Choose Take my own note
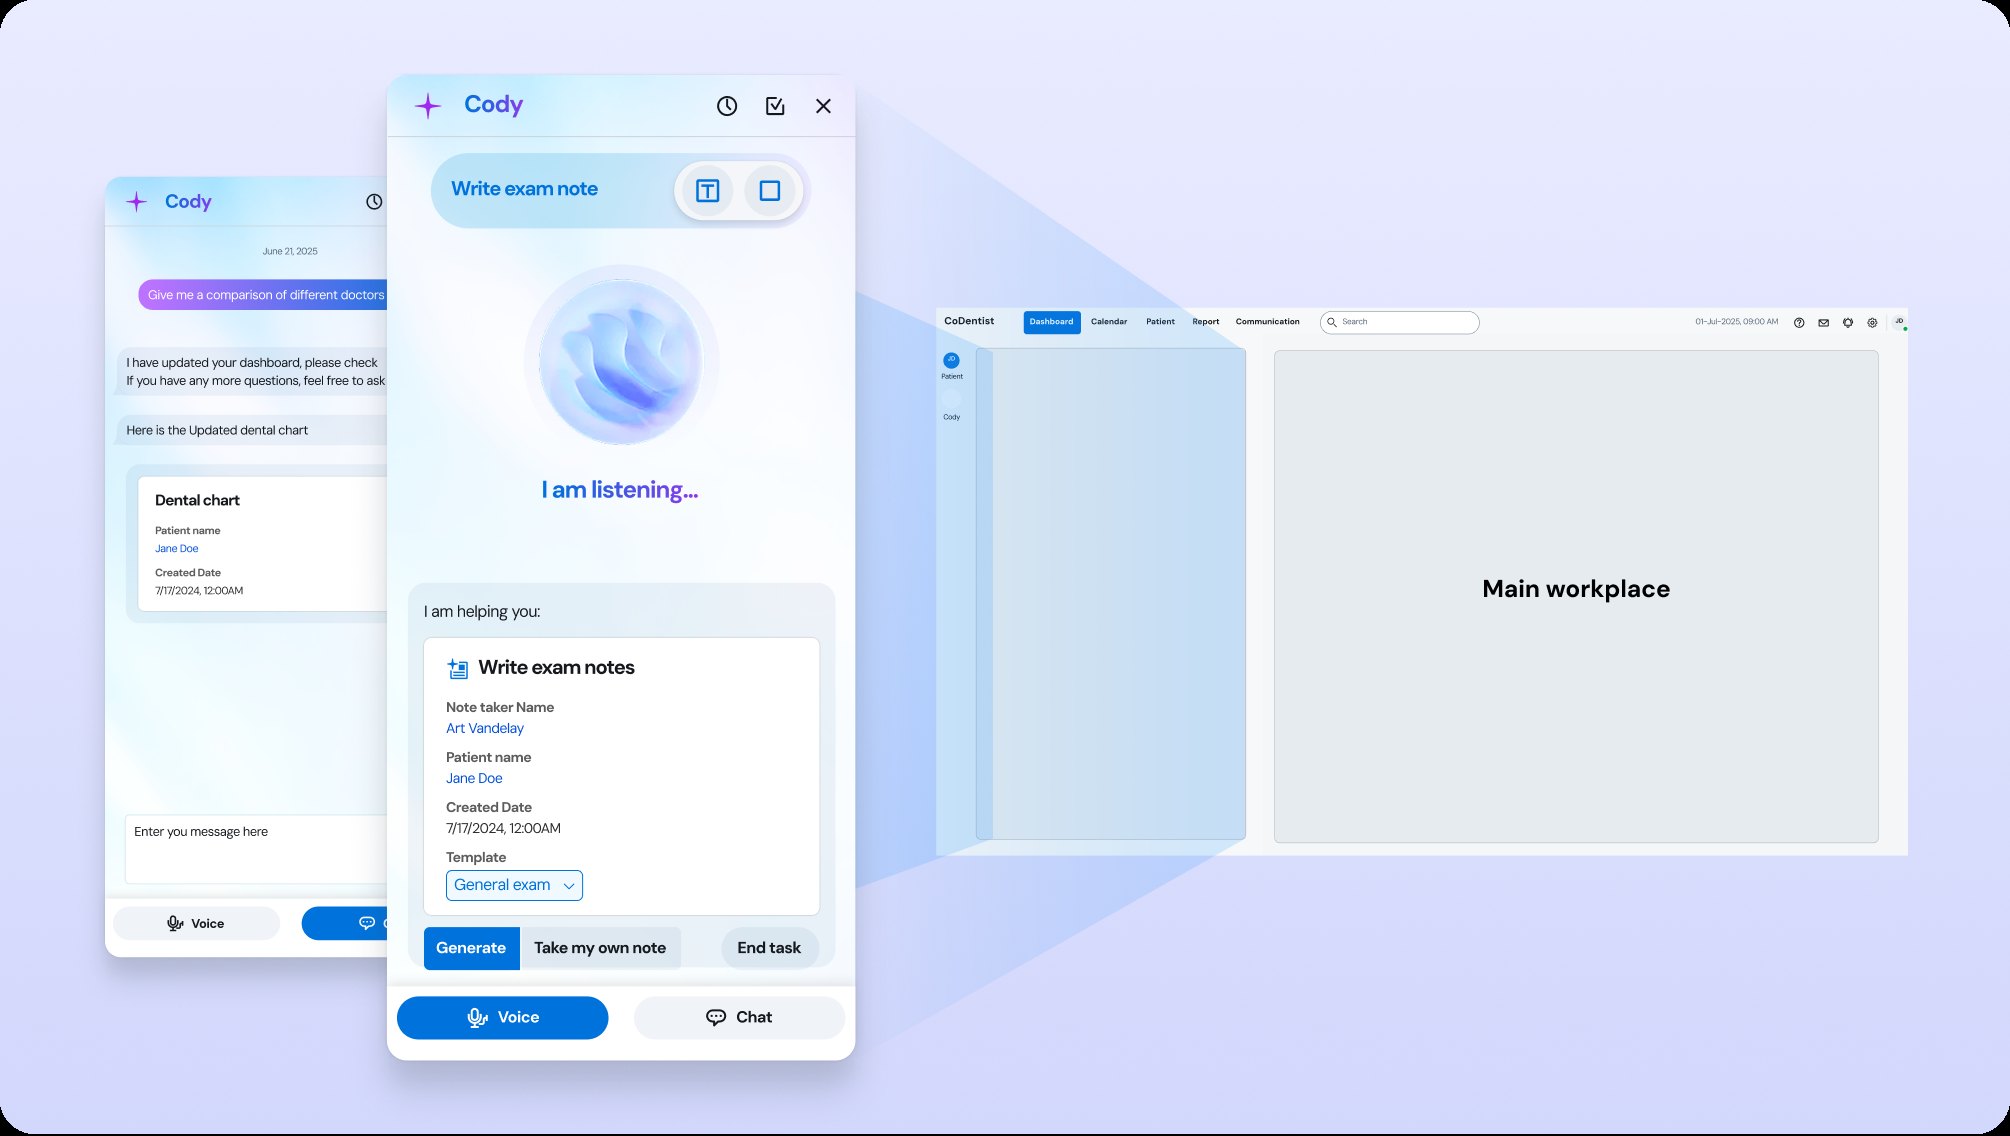The width and height of the screenshot is (2010, 1136). [600, 948]
